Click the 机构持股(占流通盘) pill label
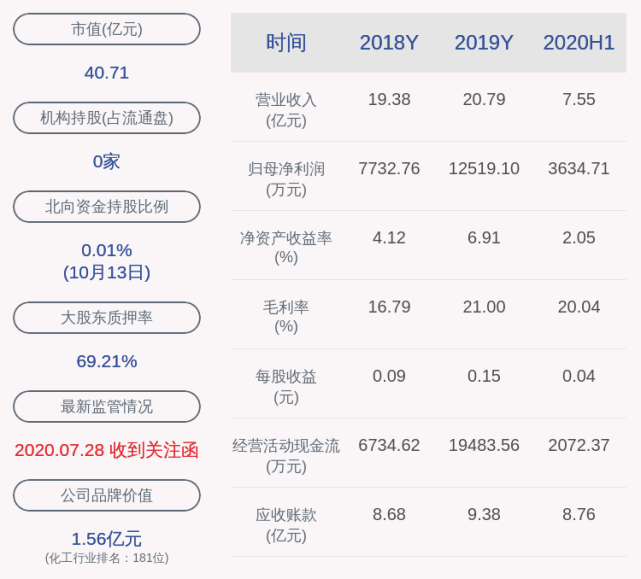Screen dimensions: 641x579 point(107,118)
